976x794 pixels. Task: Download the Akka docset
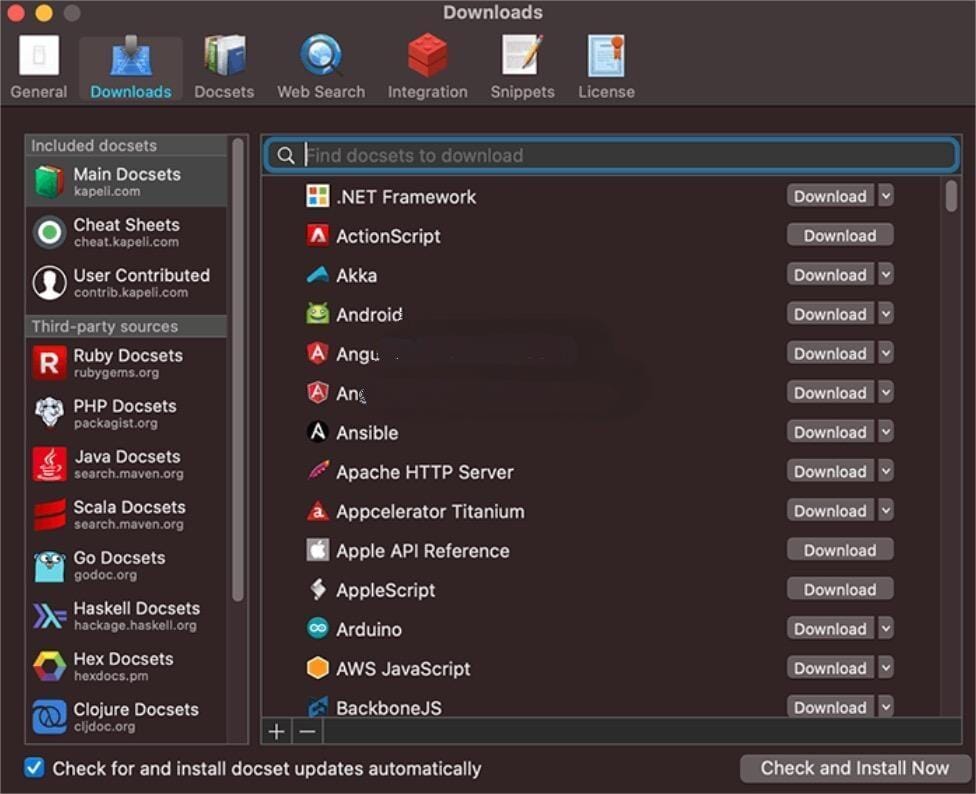pos(830,274)
